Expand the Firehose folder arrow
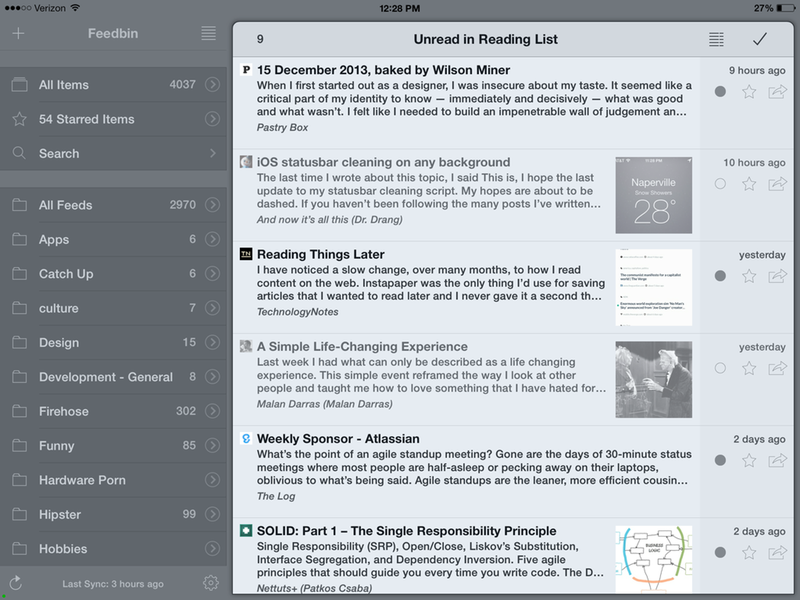The image size is (800, 600). pyautogui.click(x=212, y=411)
